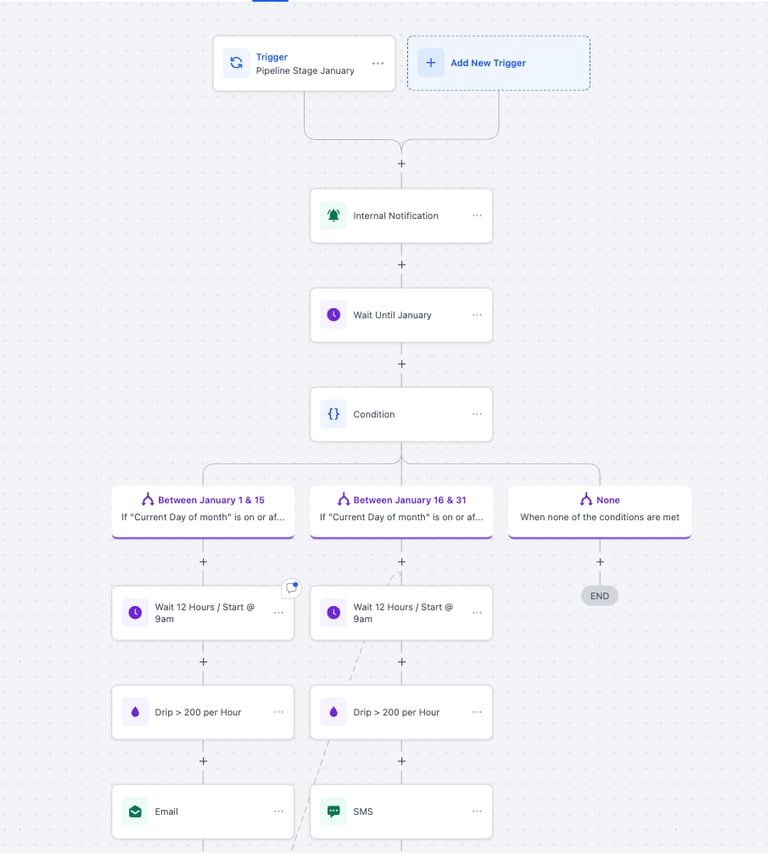Click the SMS chat bubble icon
Screen dimensions: 768x853
pyautogui.click(x=334, y=811)
